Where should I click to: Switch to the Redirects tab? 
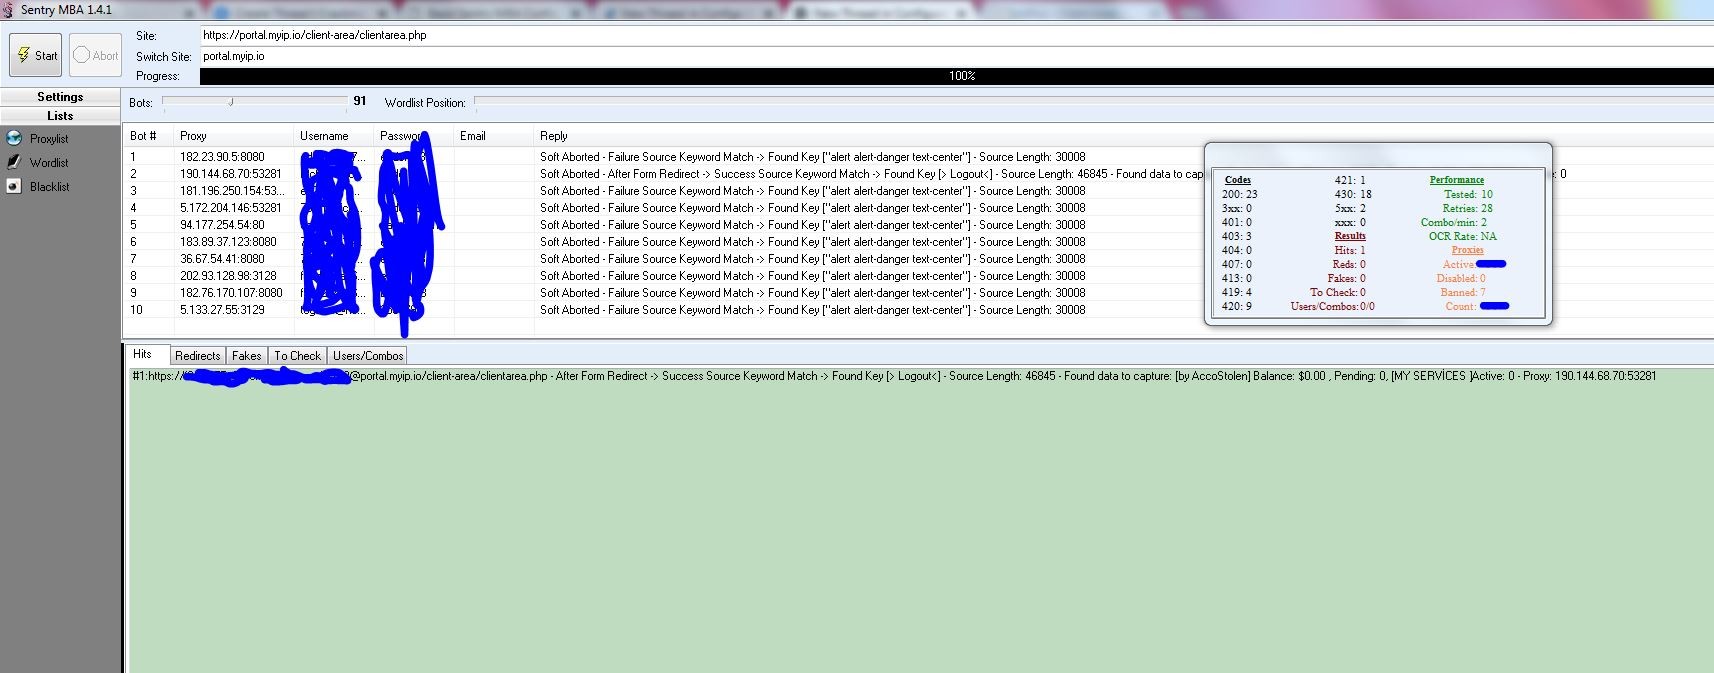click(x=198, y=356)
